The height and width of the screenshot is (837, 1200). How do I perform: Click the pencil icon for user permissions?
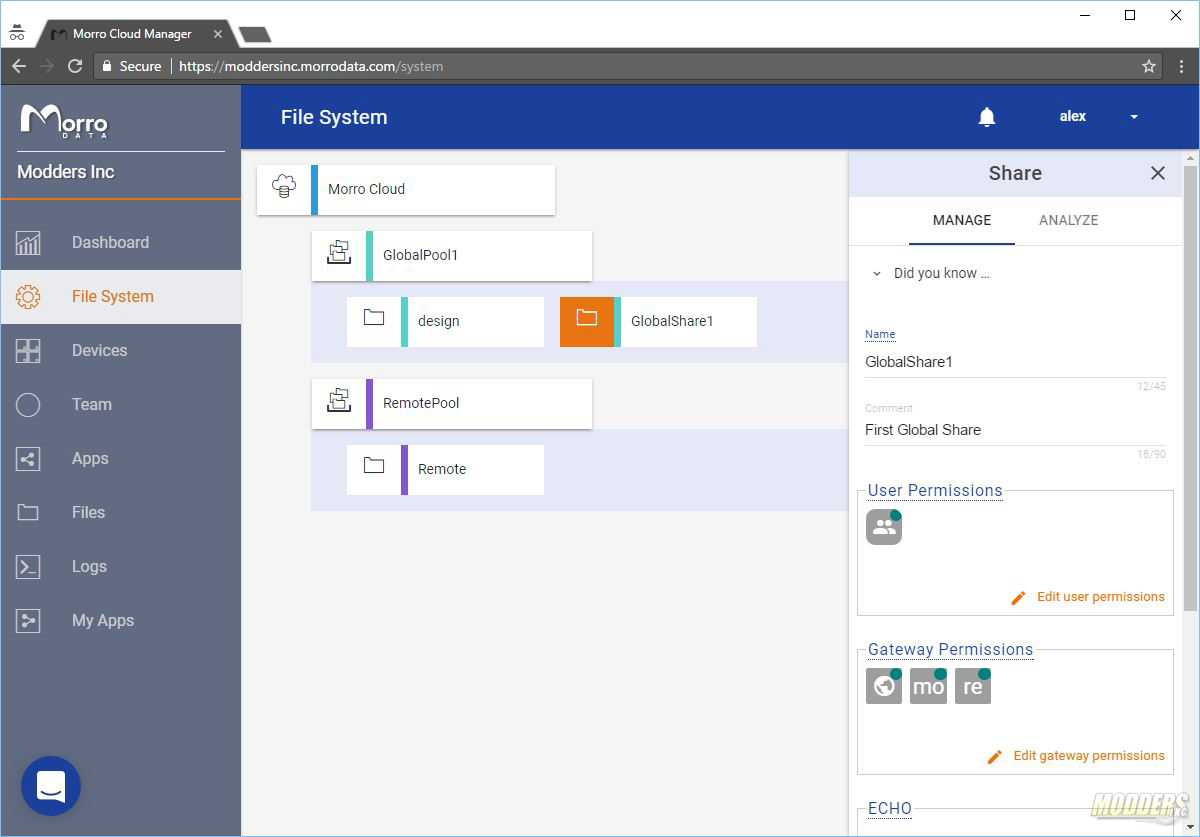[1018, 597]
